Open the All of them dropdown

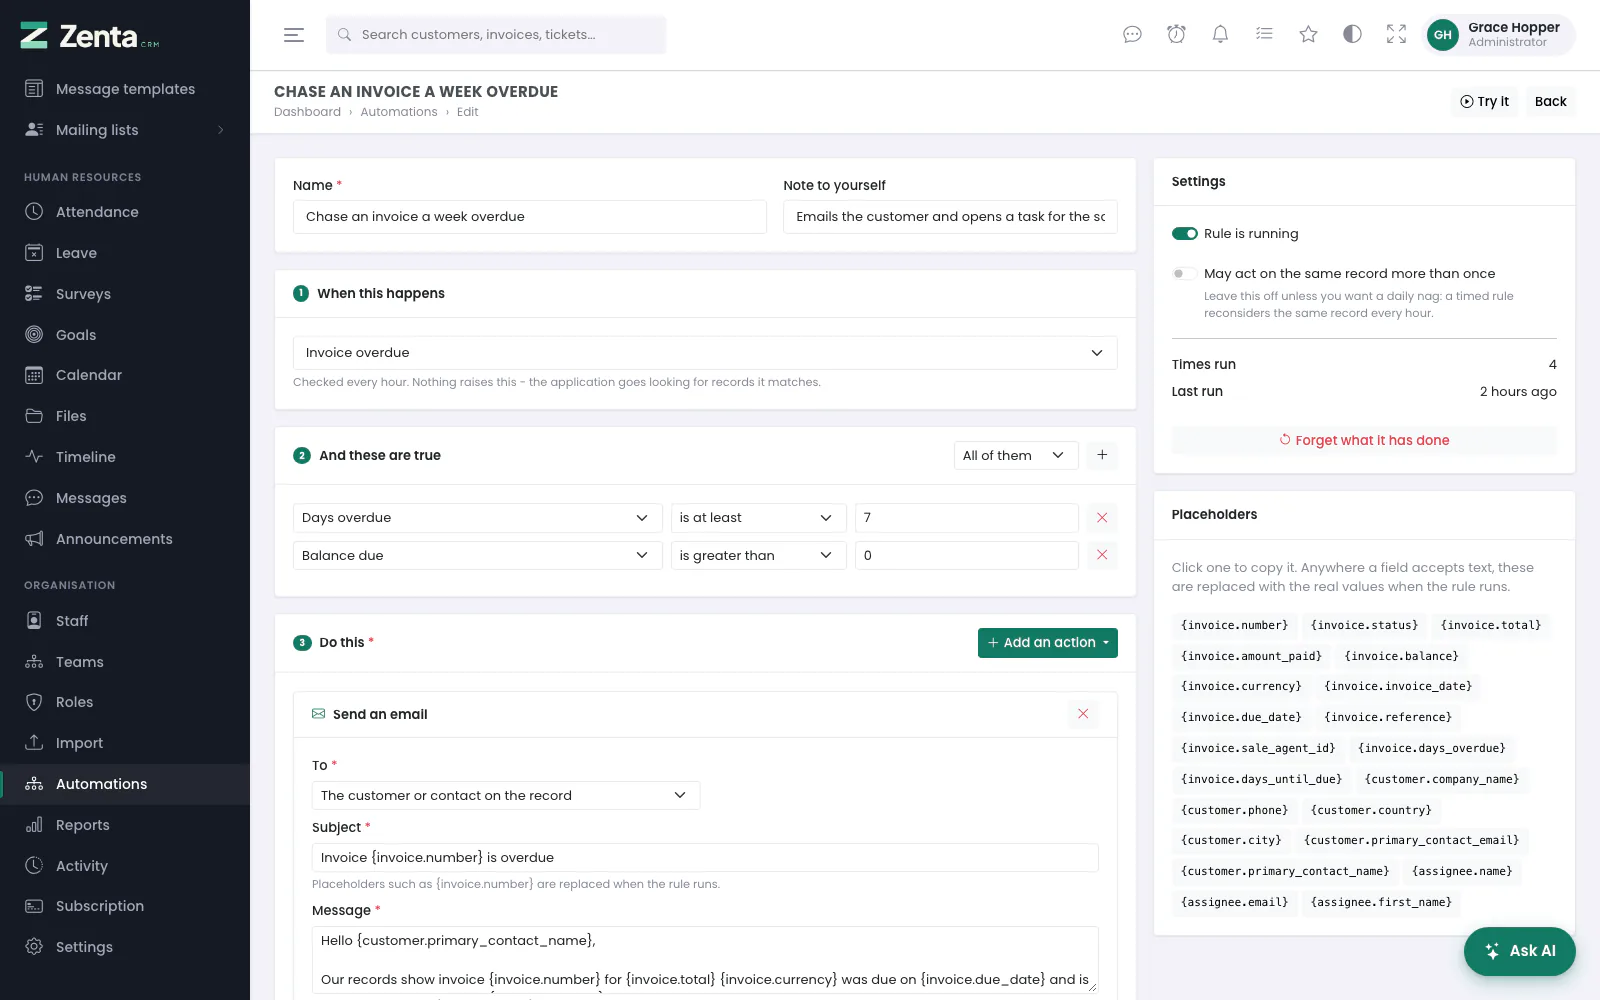[1016, 455]
